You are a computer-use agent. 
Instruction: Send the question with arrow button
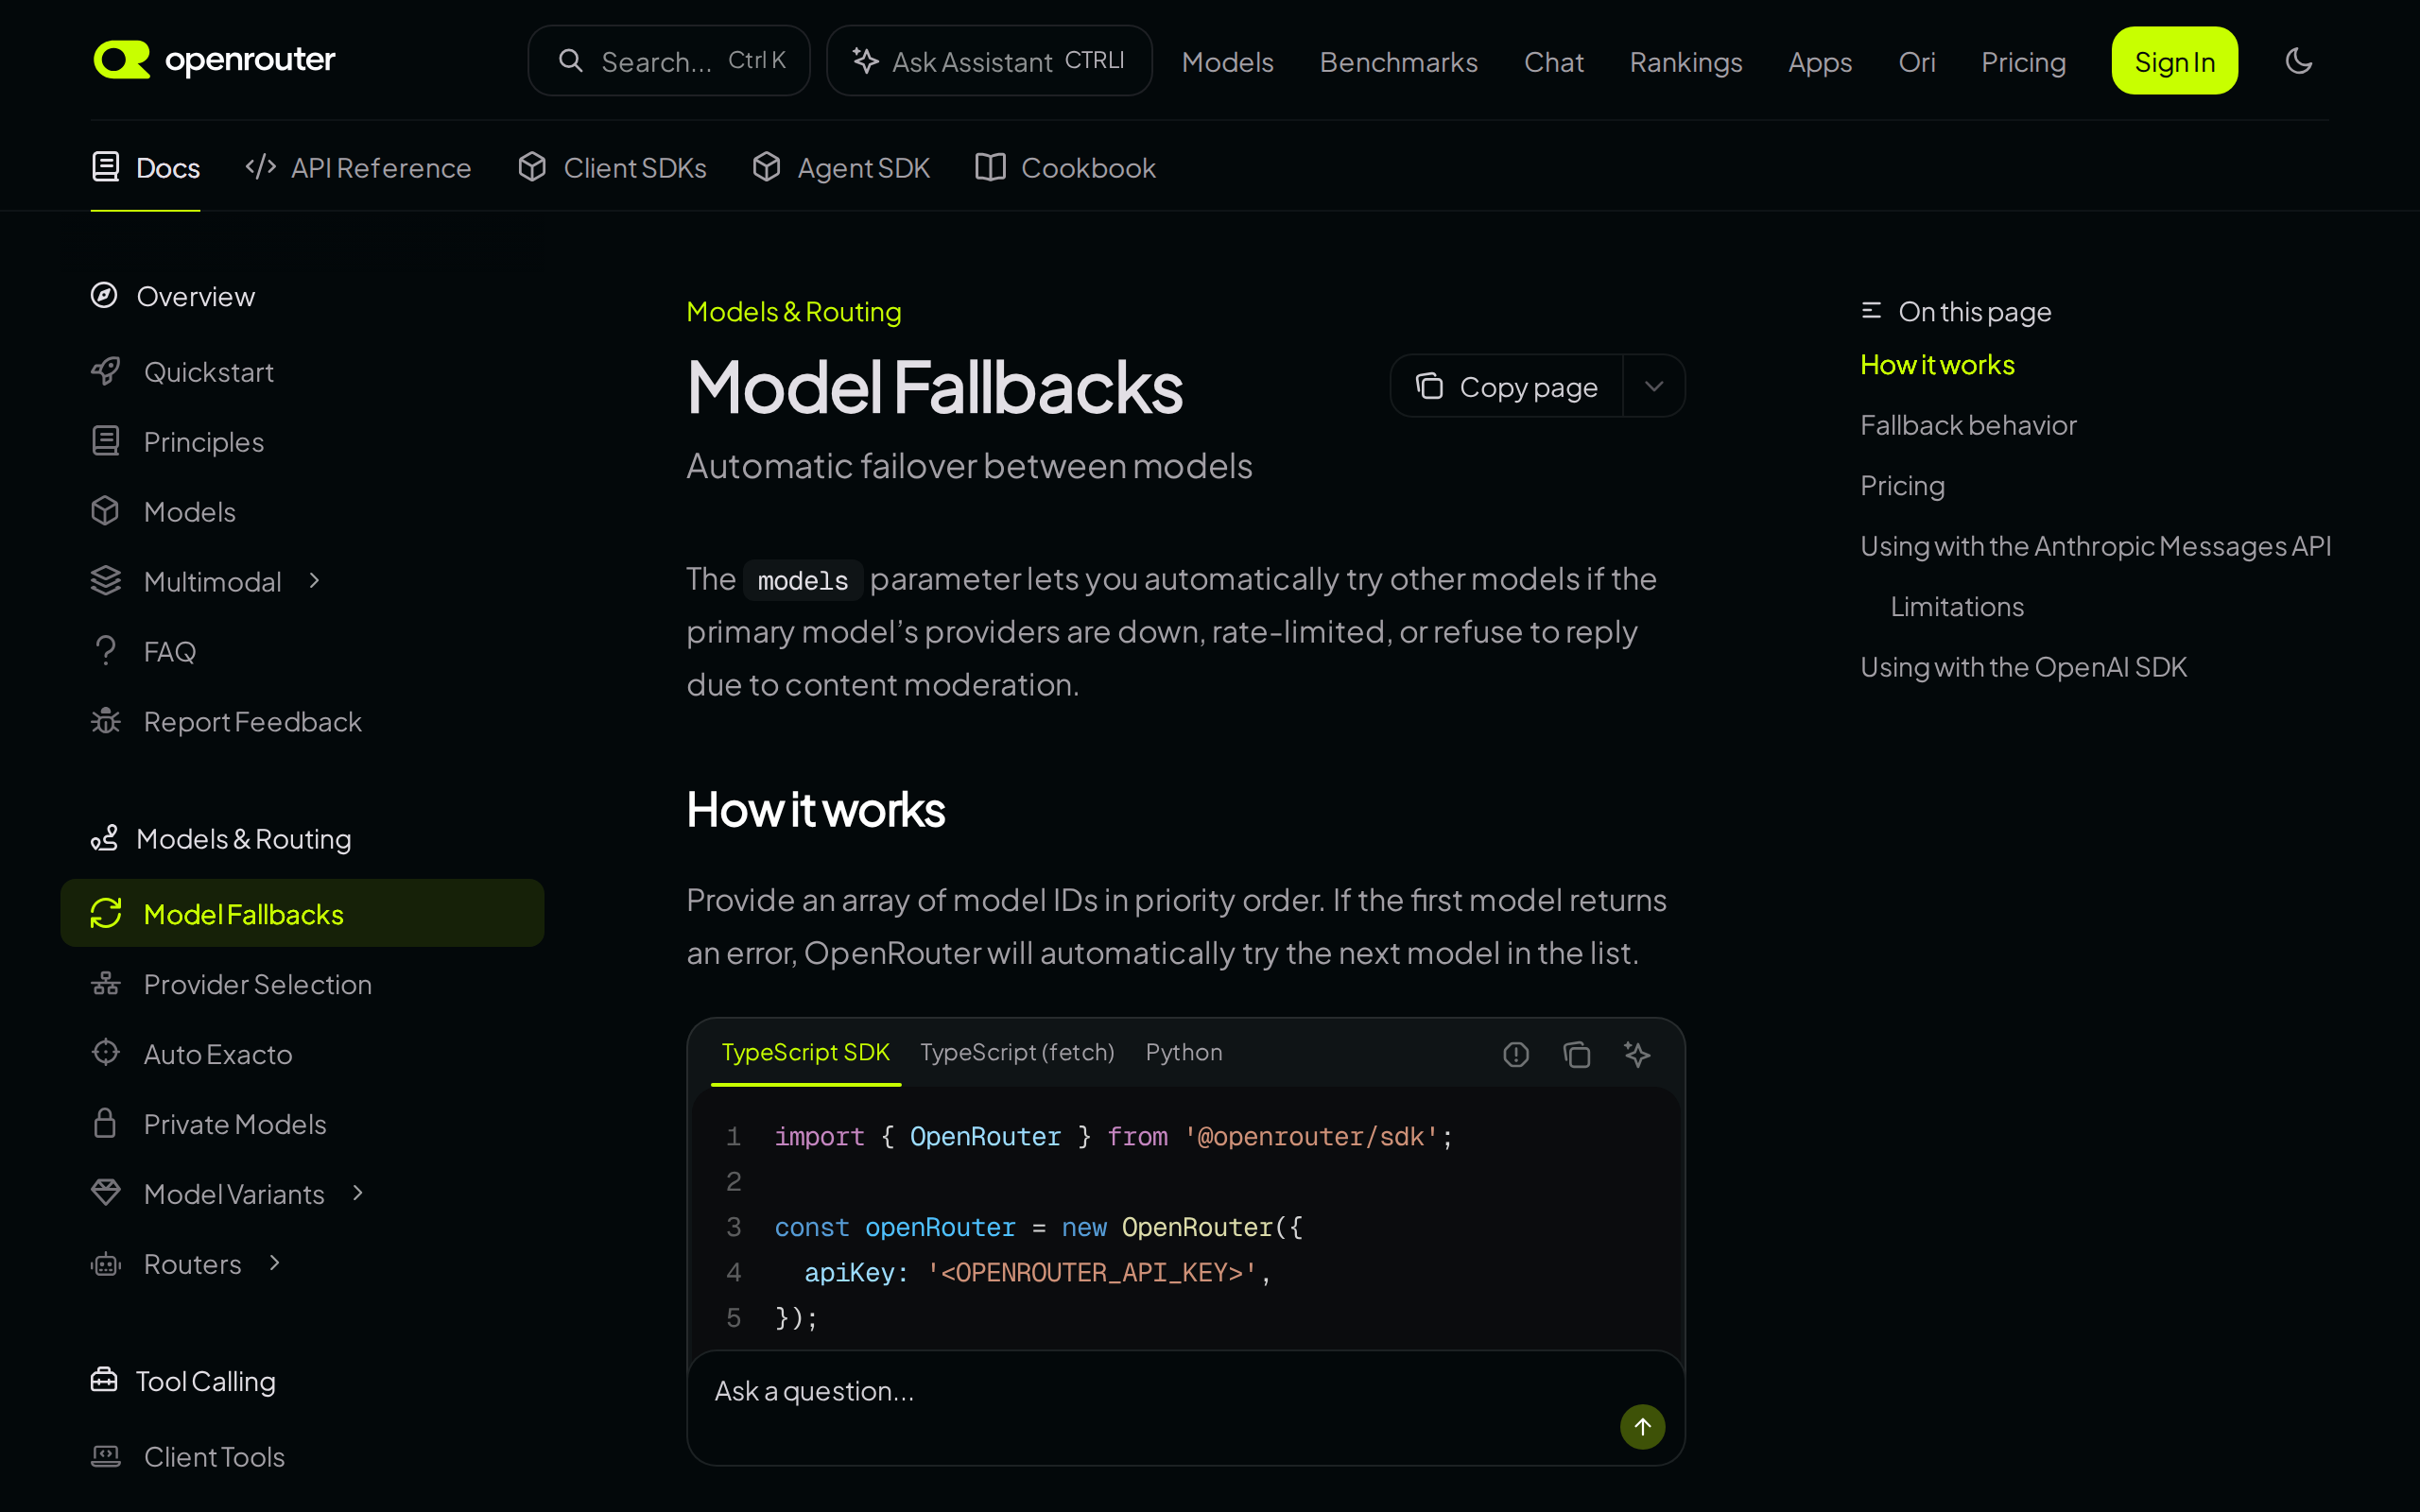point(1642,1426)
